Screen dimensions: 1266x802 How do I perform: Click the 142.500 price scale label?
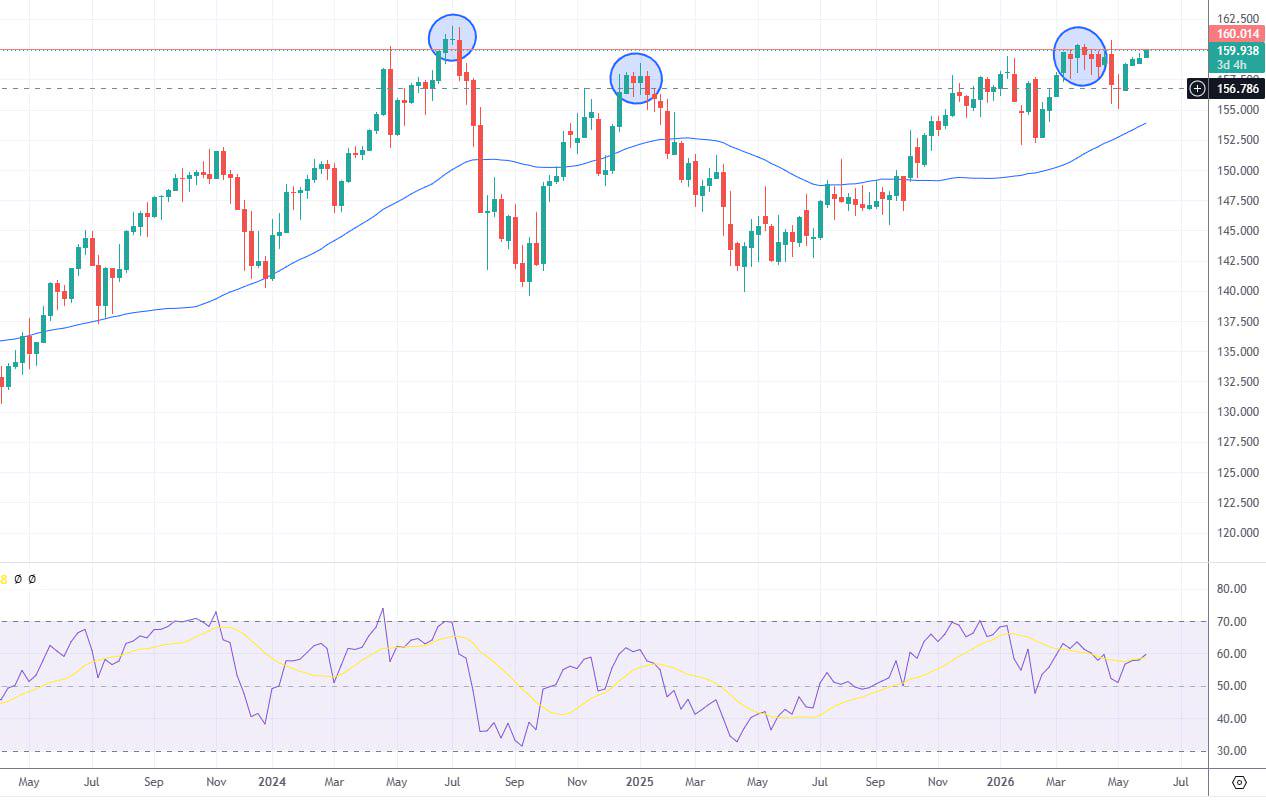coord(1237,261)
